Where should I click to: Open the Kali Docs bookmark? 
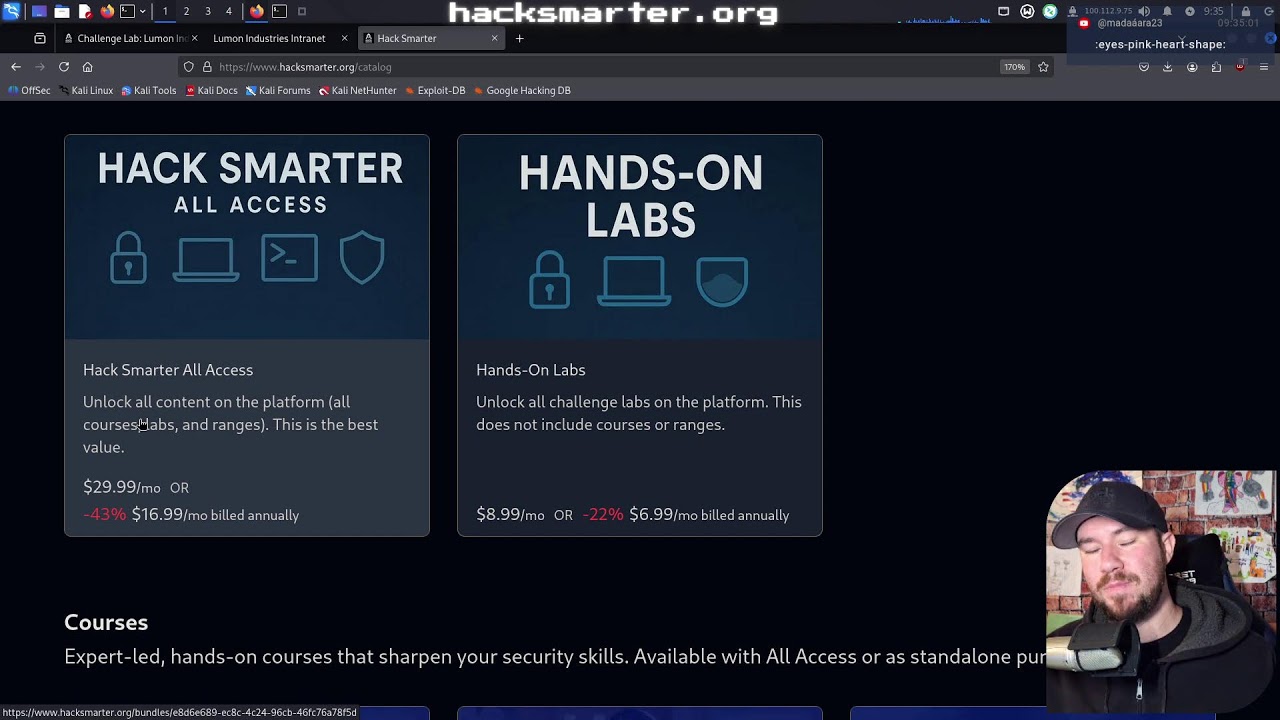(211, 90)
